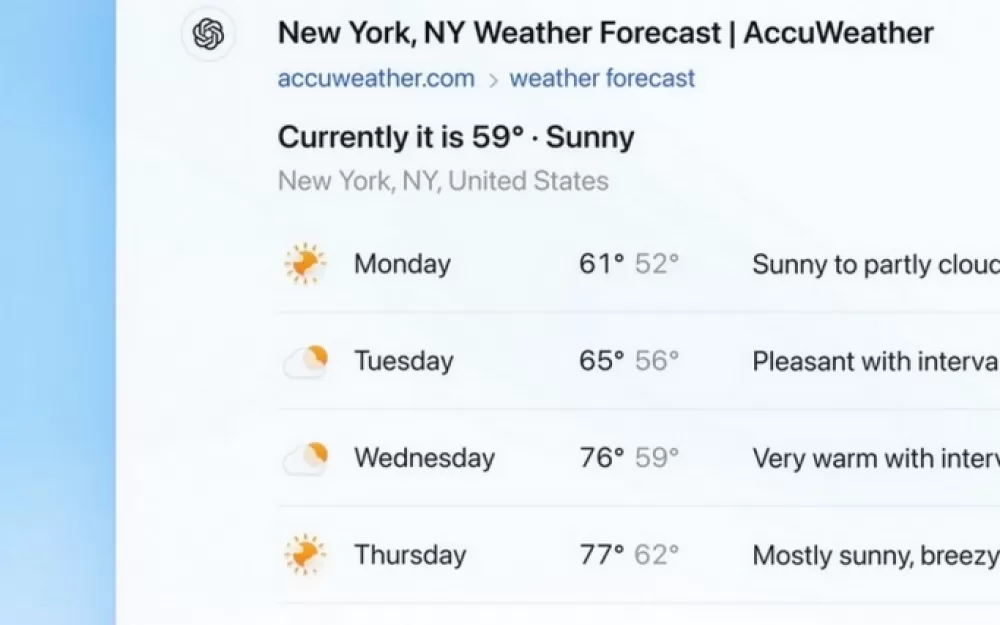The width and height of the screenshot is (1000, 625).
Task: Select the Wednesday forecast row label
Action: point(424,458)
